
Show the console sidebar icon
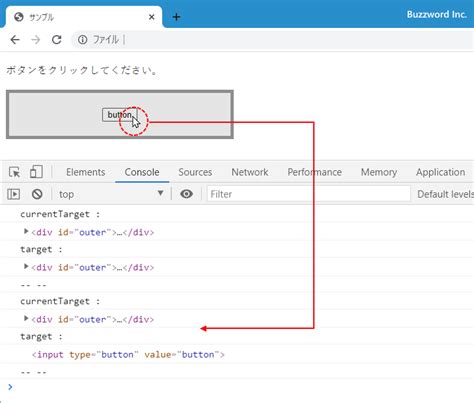(x=14, y=194)
